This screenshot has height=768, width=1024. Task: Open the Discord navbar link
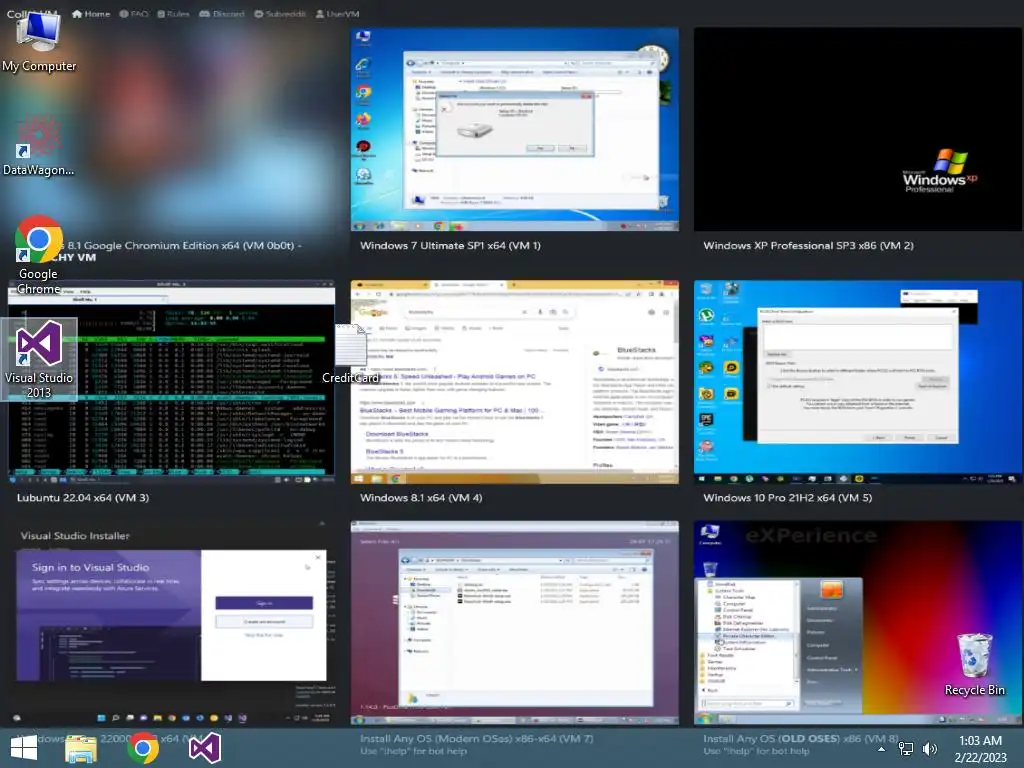(222, 14)
